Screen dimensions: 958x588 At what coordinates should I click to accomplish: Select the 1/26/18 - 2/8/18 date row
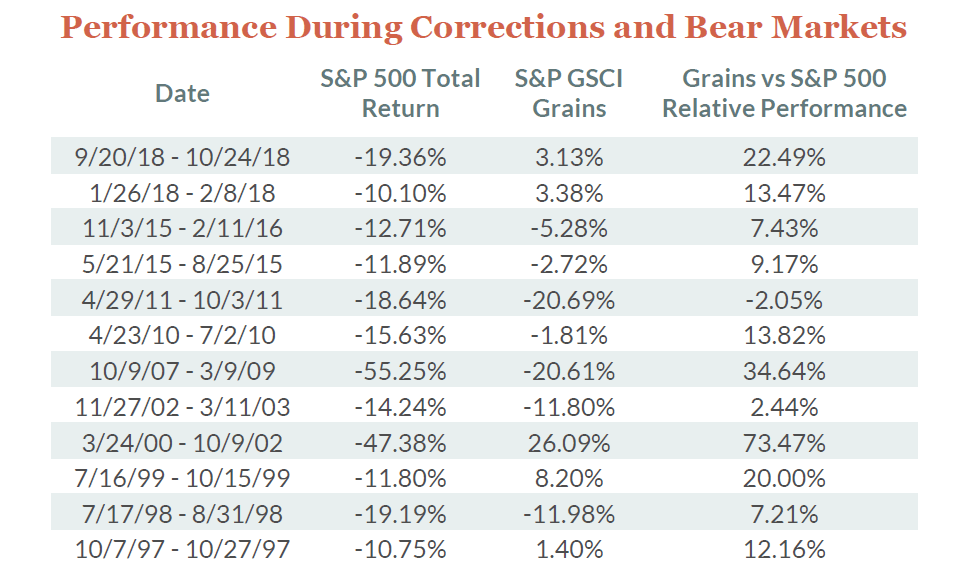click(182, 192)
